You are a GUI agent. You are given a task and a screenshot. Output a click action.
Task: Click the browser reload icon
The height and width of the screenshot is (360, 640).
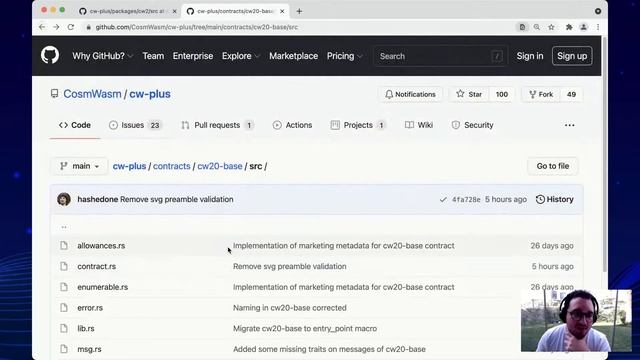coord(71,27)
